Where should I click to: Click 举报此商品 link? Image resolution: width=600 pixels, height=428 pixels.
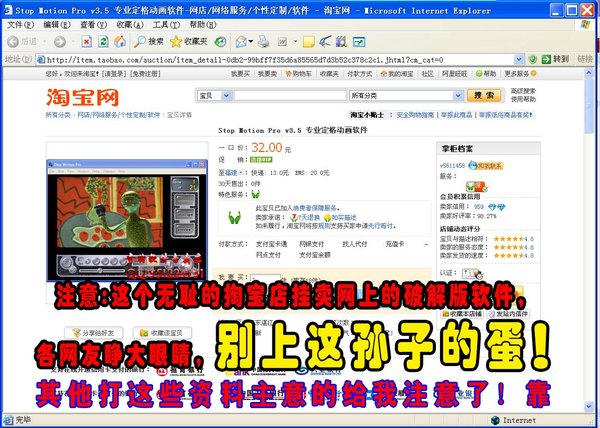(x=456, y=115)
